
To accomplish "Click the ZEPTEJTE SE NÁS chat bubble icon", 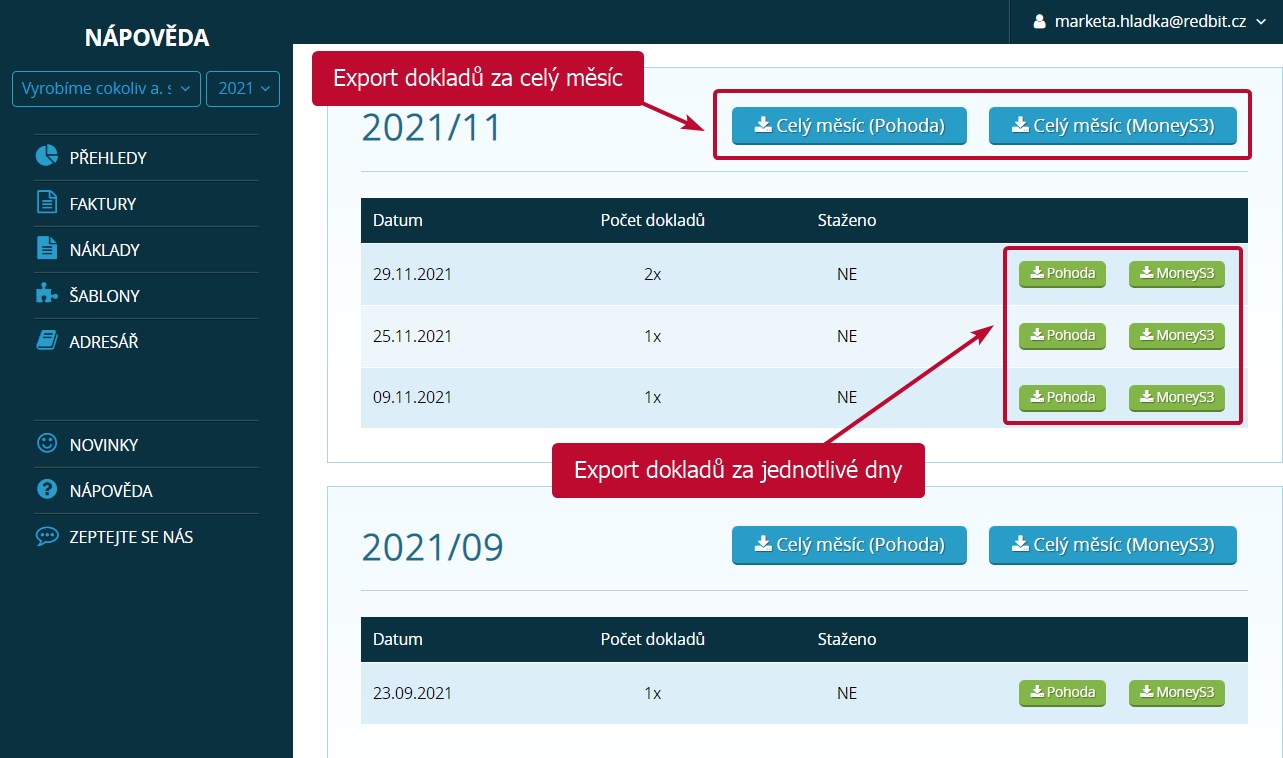I will click(46, 536).
